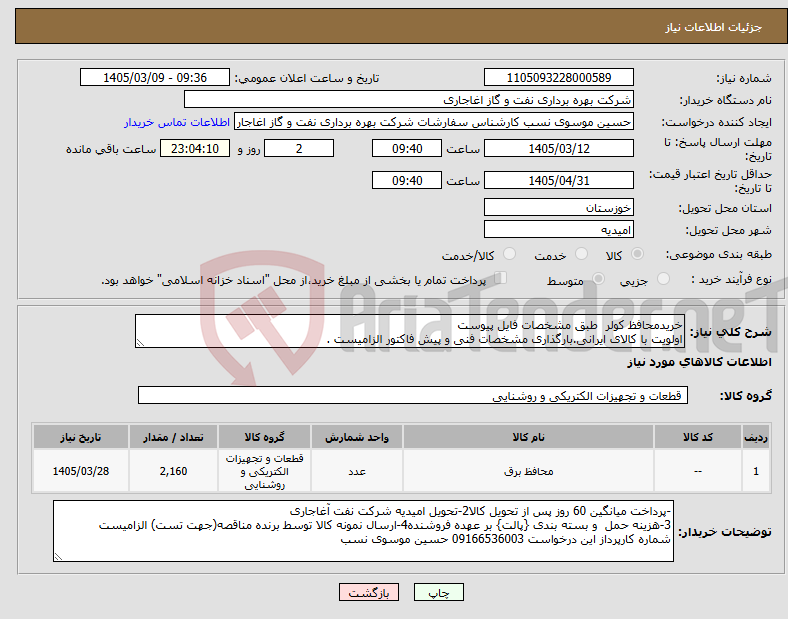Click the quantity cell 2,160
Screen dimensions: 788x619
click(x=173, y=471)
